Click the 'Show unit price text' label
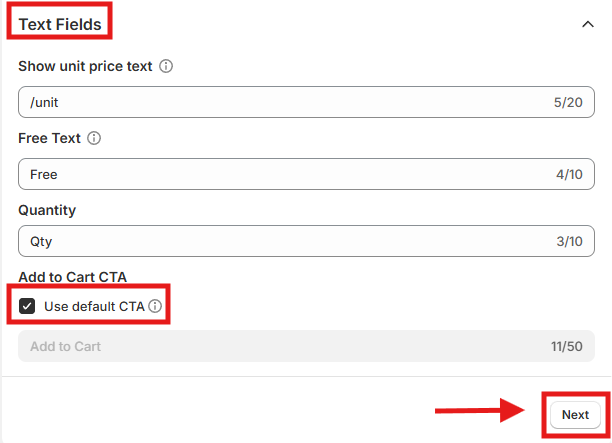612x443 pixels. 85,67
